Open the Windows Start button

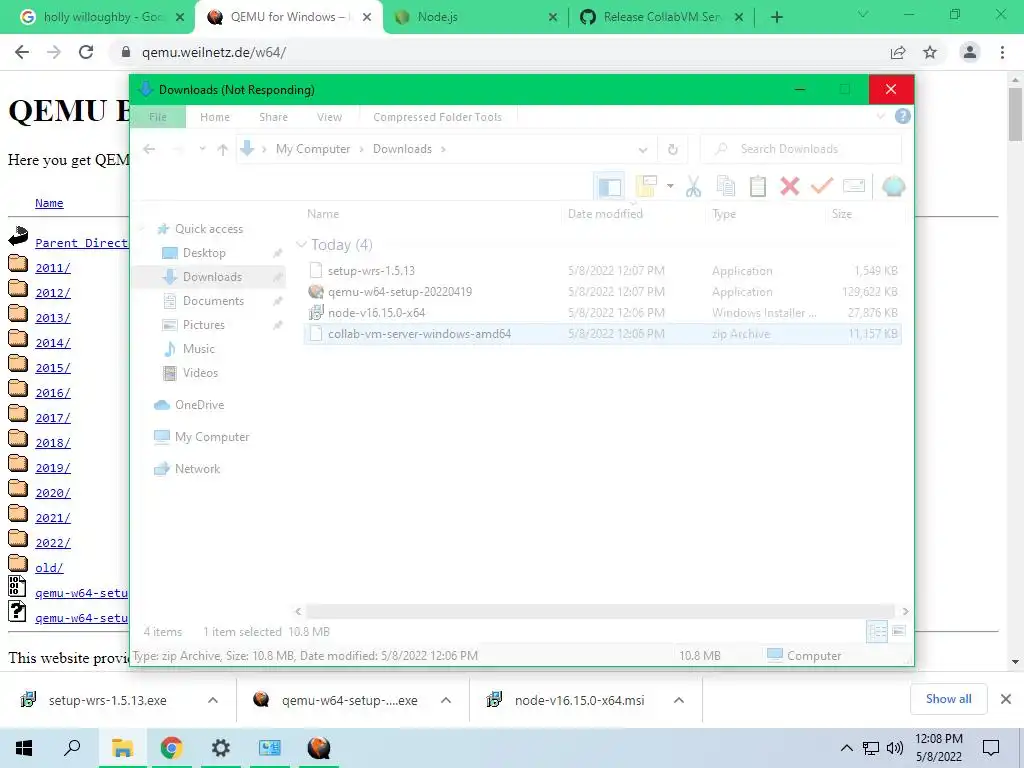pyautogui.click(x=24, y=748)
